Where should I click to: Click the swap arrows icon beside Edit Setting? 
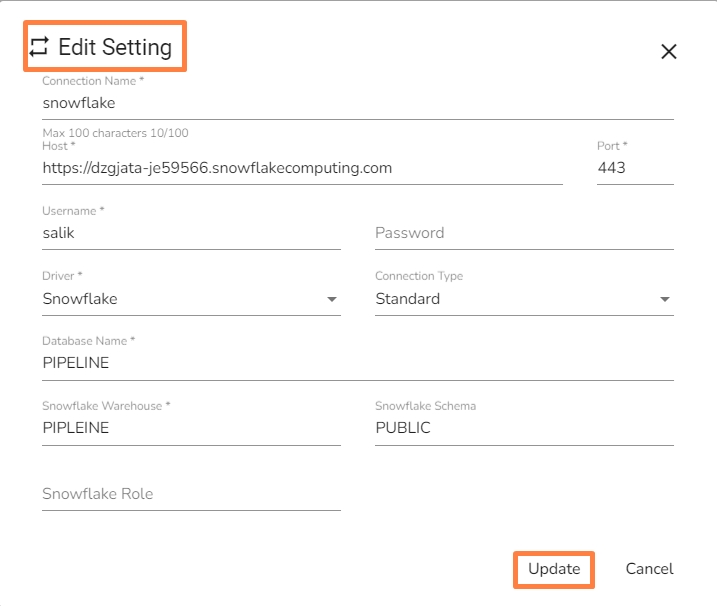tap(39, 47)
